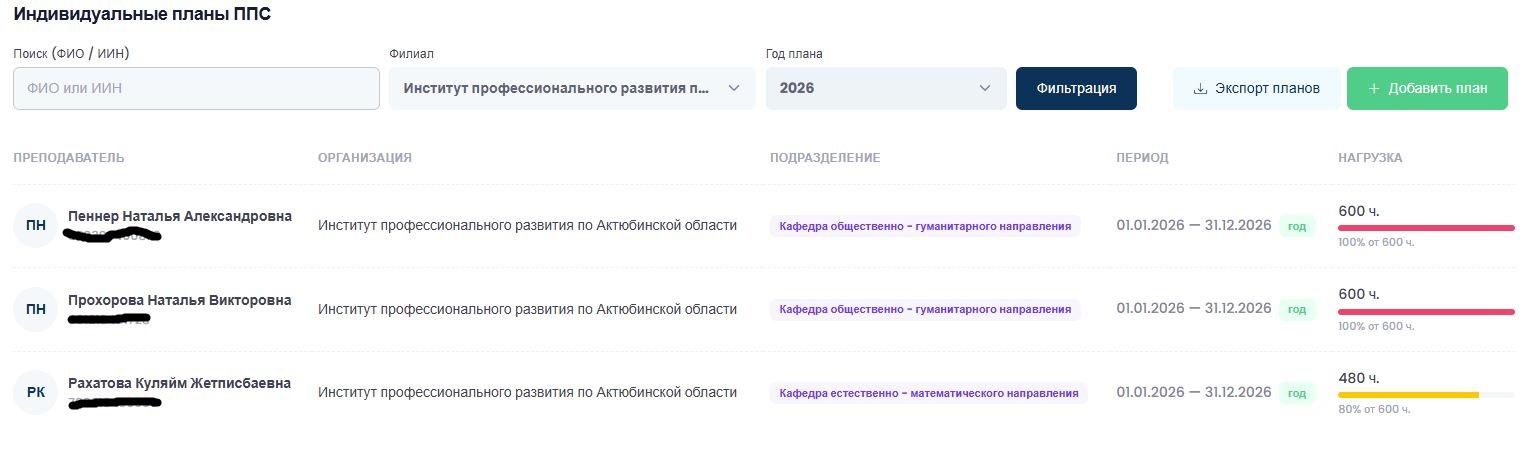Screen dimensions: 1528x450
Task: Click the год badge in Прохорова's row
Action: click(1297, 309)
